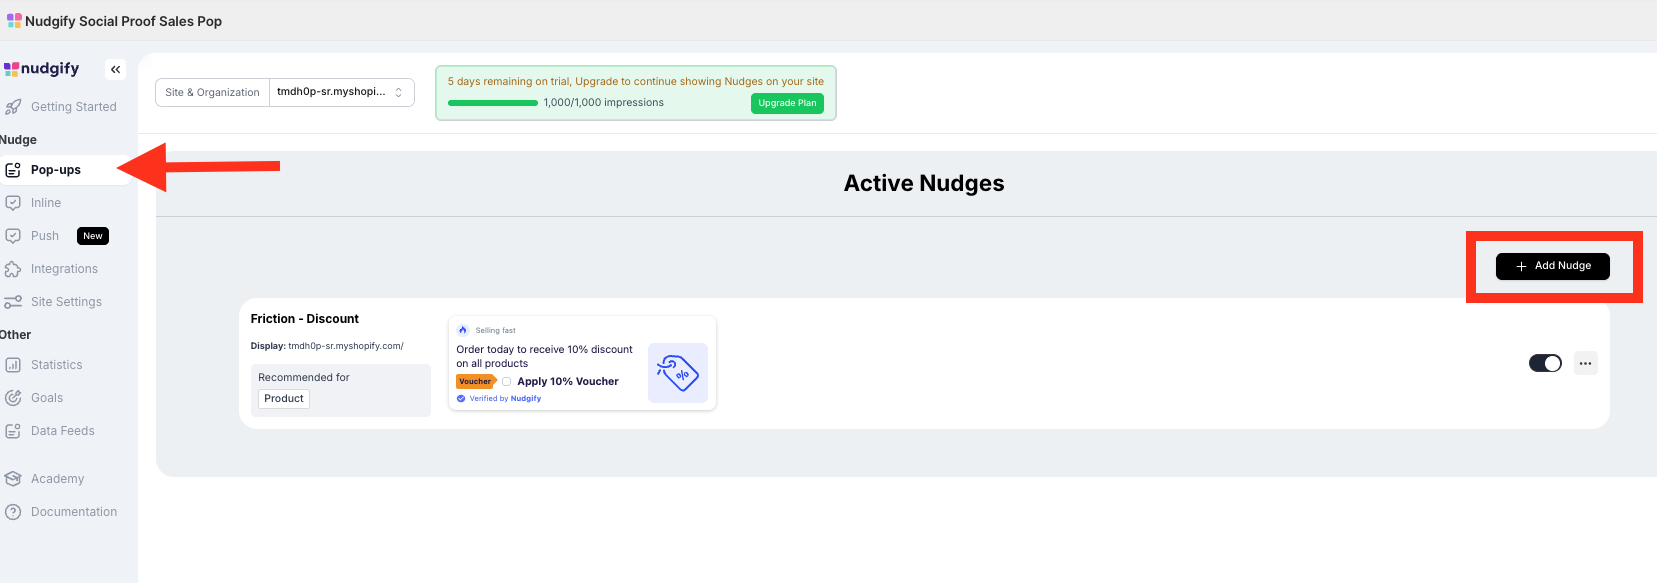
Task: Open the three-dot menu for Friction - Discount
Action: [x=1585, y=363]
